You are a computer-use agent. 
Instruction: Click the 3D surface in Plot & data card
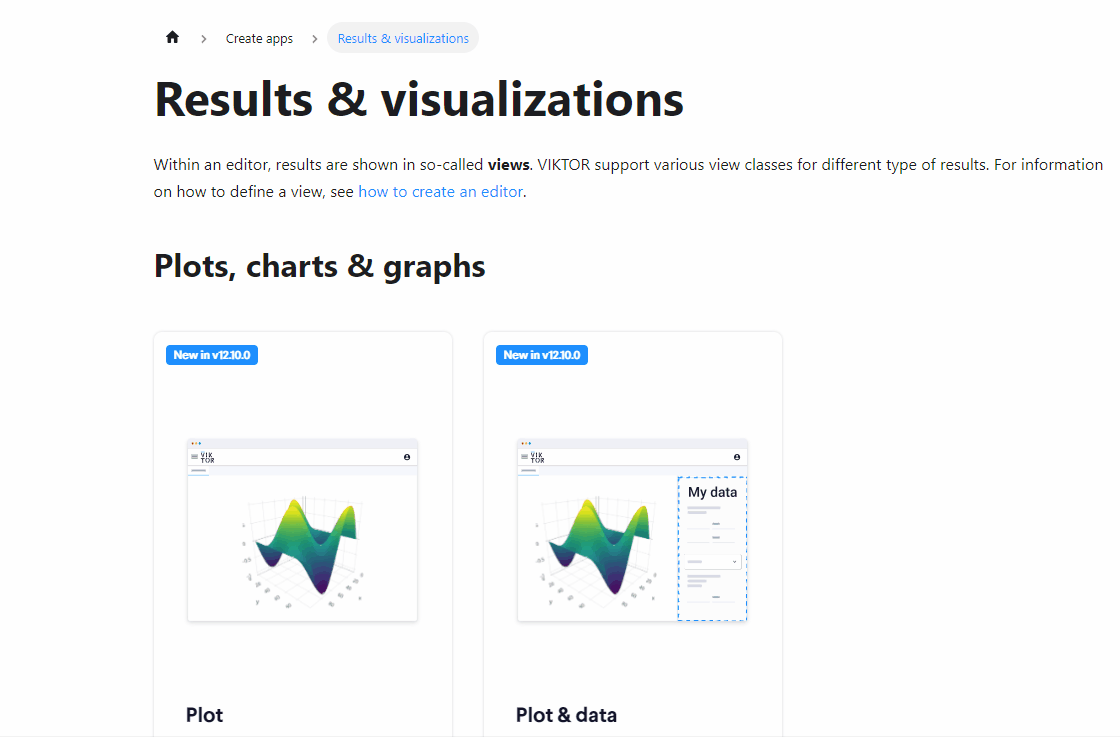597,545
